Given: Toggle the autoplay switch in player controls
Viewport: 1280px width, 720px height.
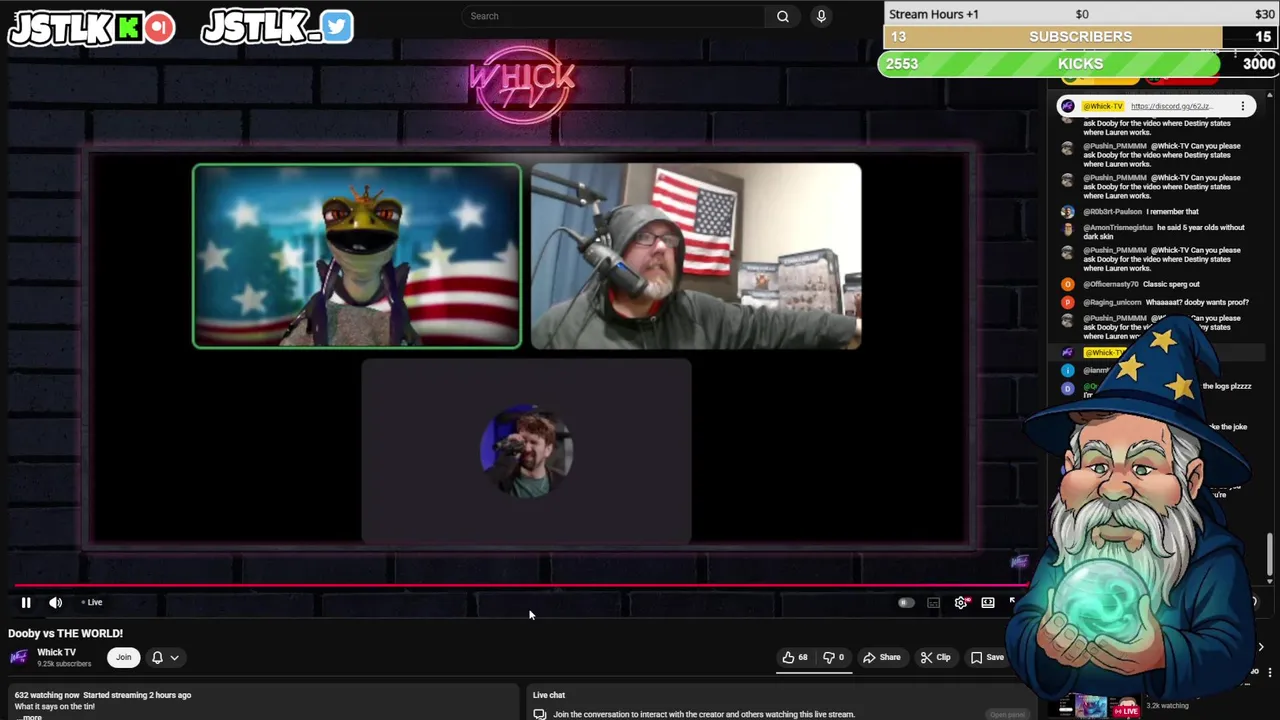Looking at the screenshot, I should click(906, 602).
